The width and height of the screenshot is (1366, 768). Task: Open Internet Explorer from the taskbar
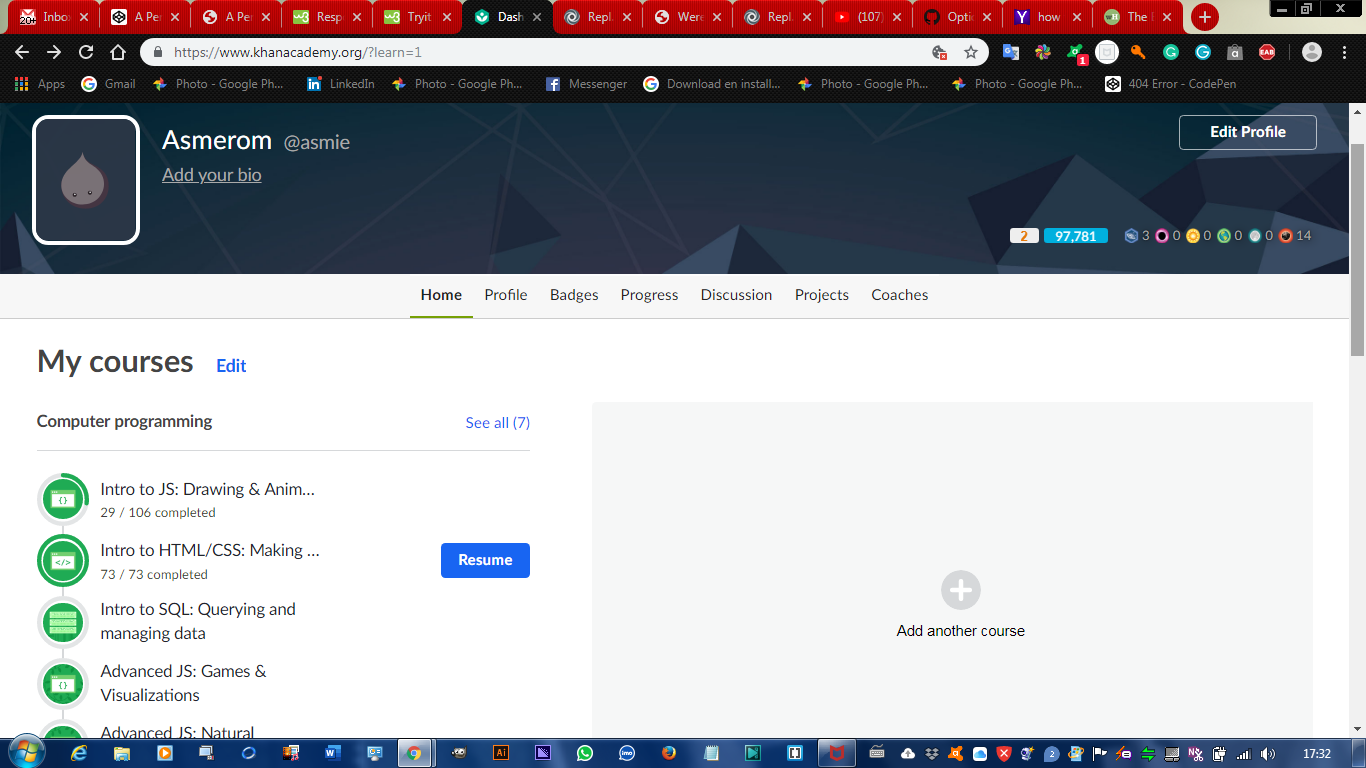click(79, 753)
